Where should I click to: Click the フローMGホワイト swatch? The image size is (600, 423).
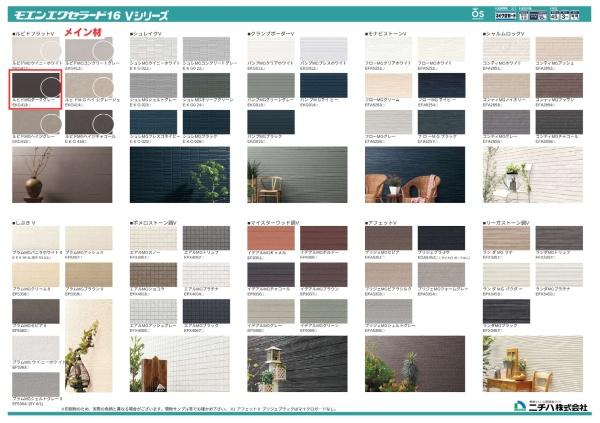point(442,49)
